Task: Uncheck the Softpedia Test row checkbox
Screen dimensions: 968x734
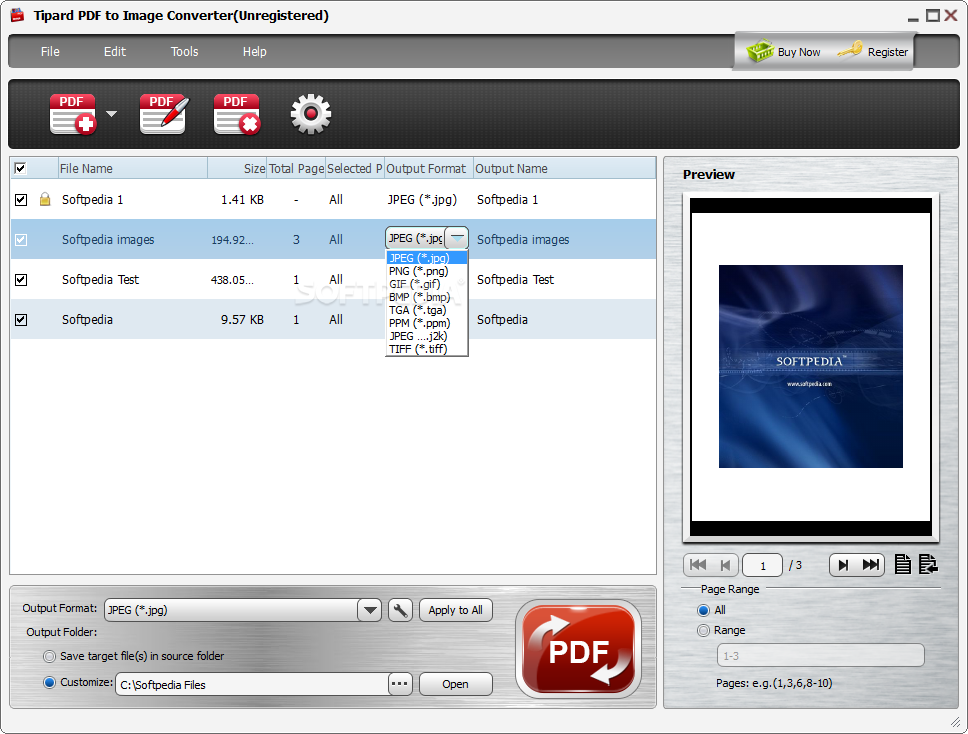Action: 21,280
